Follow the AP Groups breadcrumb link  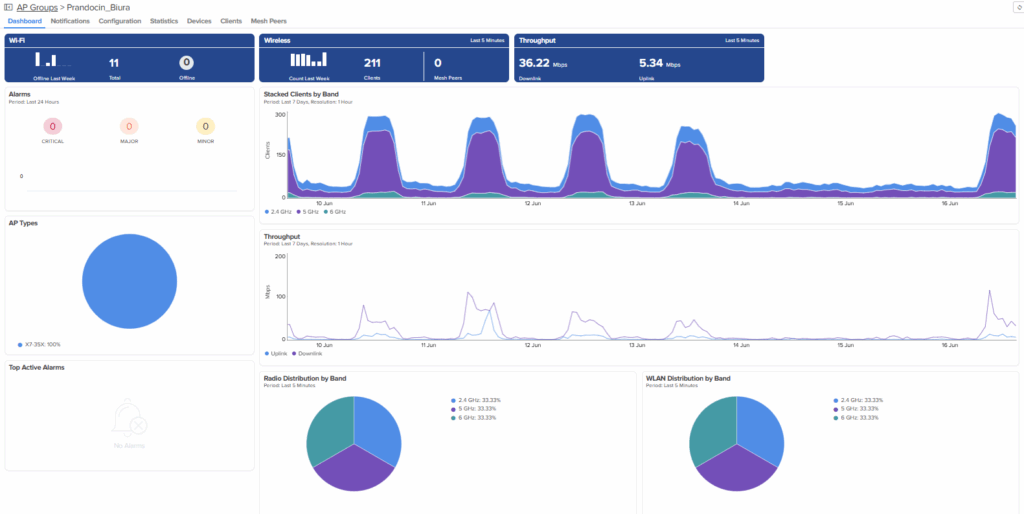coord(38,7)
